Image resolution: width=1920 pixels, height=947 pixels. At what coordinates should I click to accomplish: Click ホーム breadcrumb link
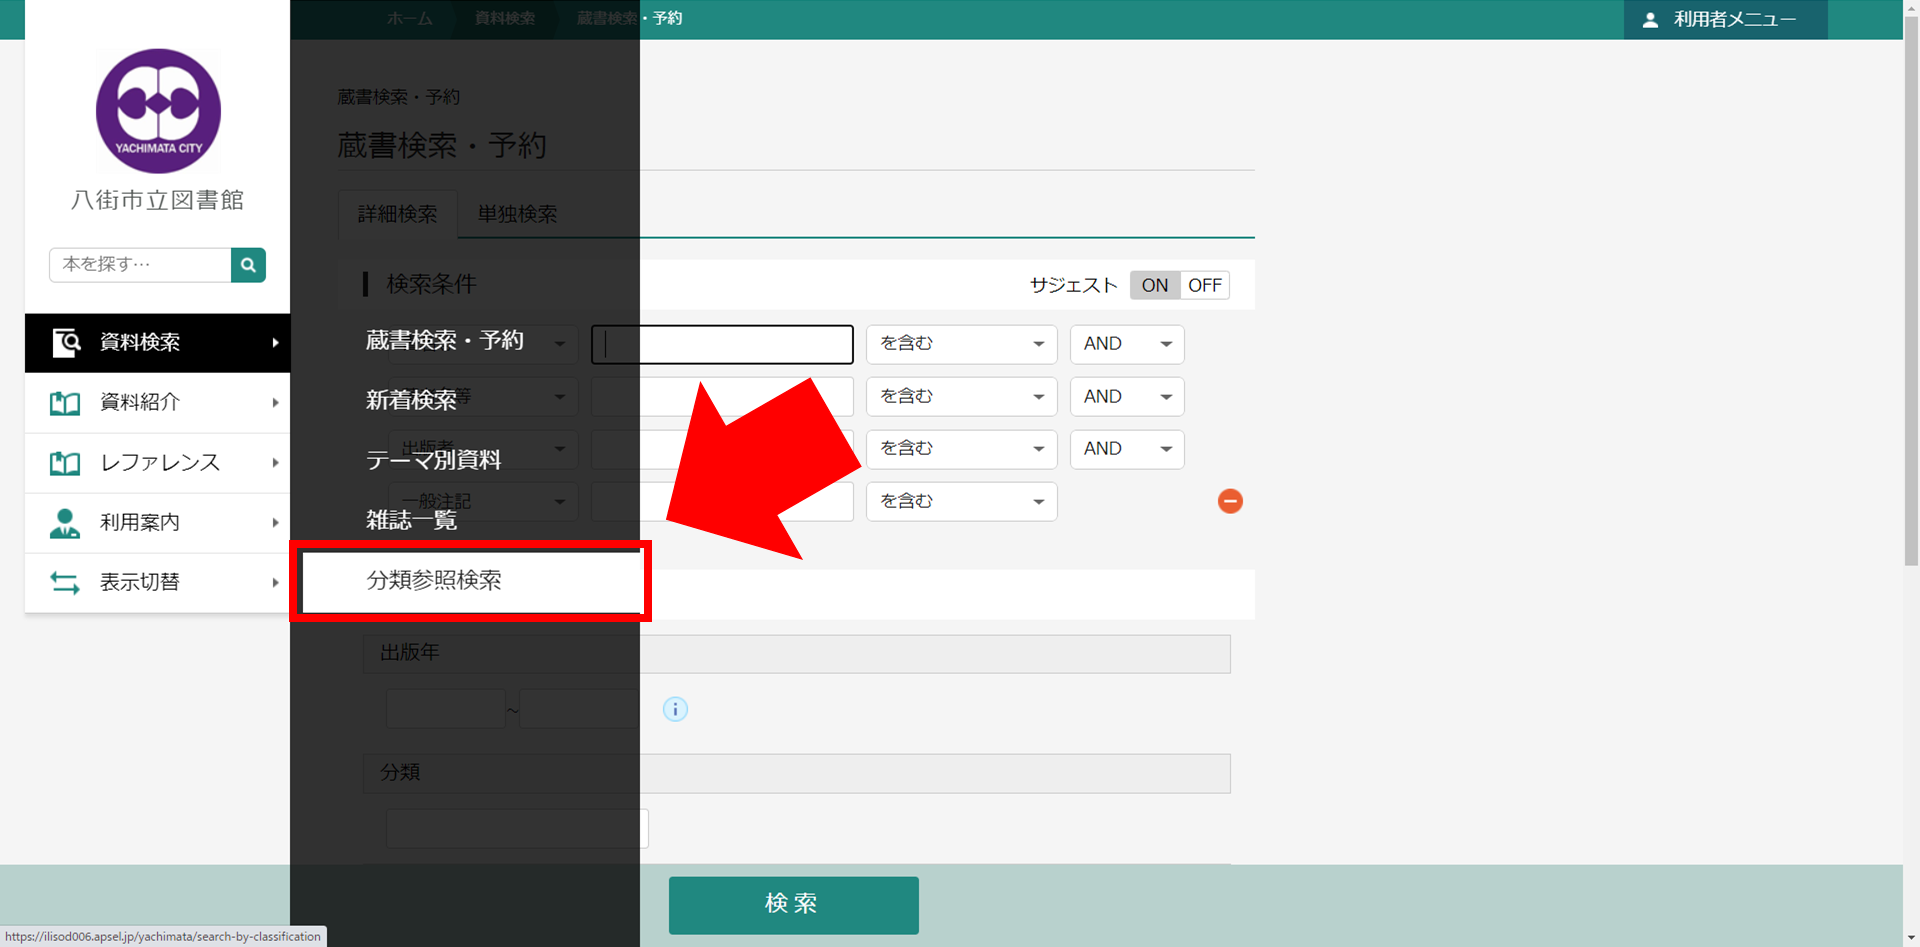(x=410, y=19)
